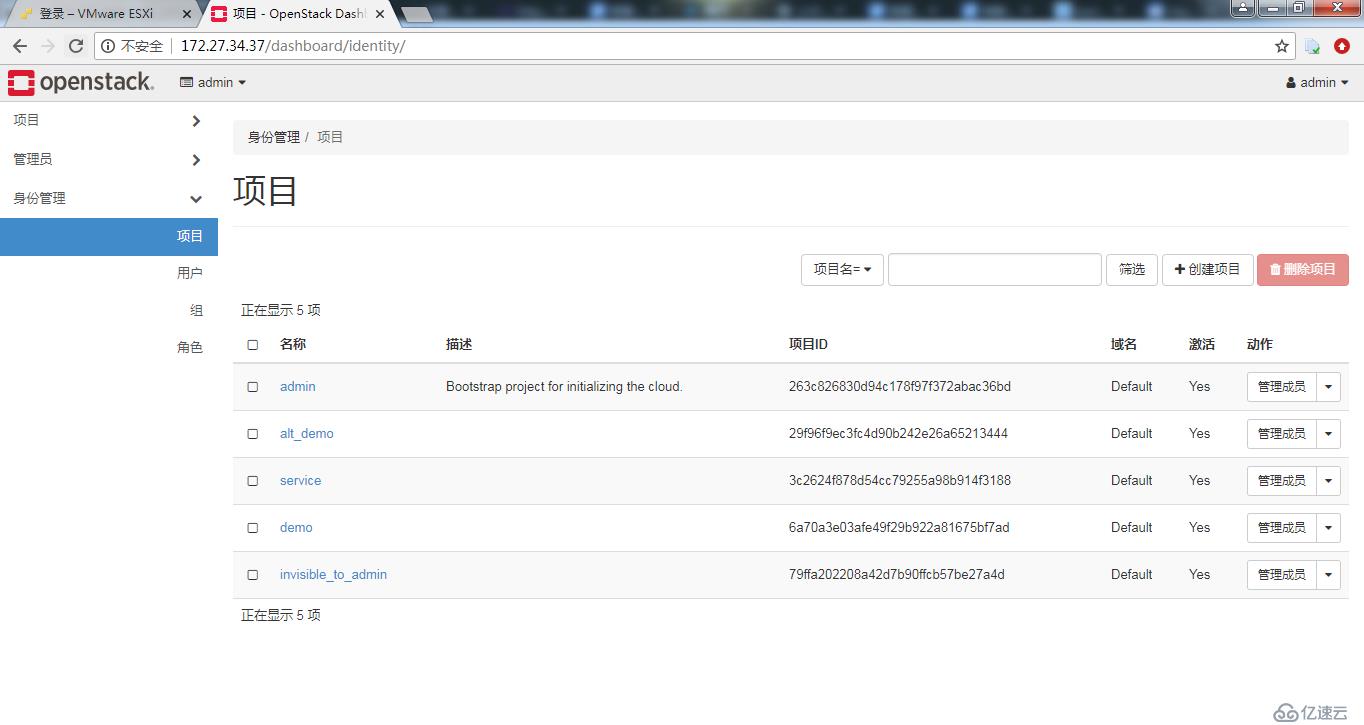This screenshot has height=725, width=1364.
Task: Open the admin project link
Action: [x=297, y=387]
